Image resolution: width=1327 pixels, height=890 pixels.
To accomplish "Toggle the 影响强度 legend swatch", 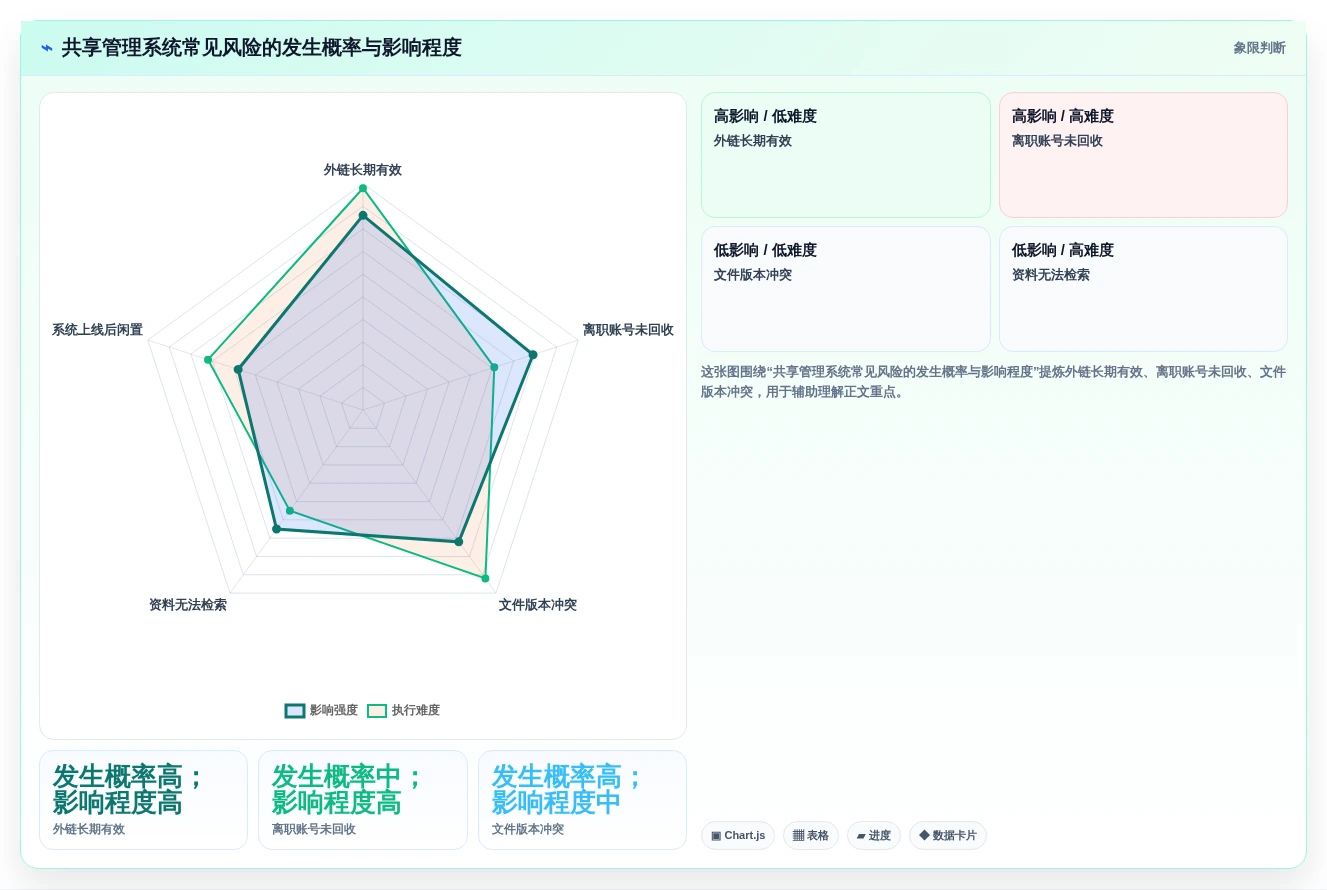I will pos(295,711).
